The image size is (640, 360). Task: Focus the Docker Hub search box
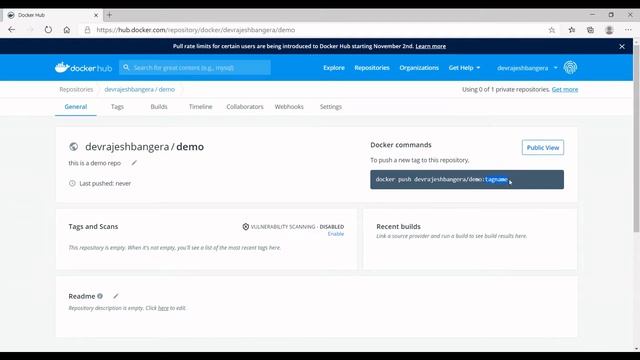(195, 67)
